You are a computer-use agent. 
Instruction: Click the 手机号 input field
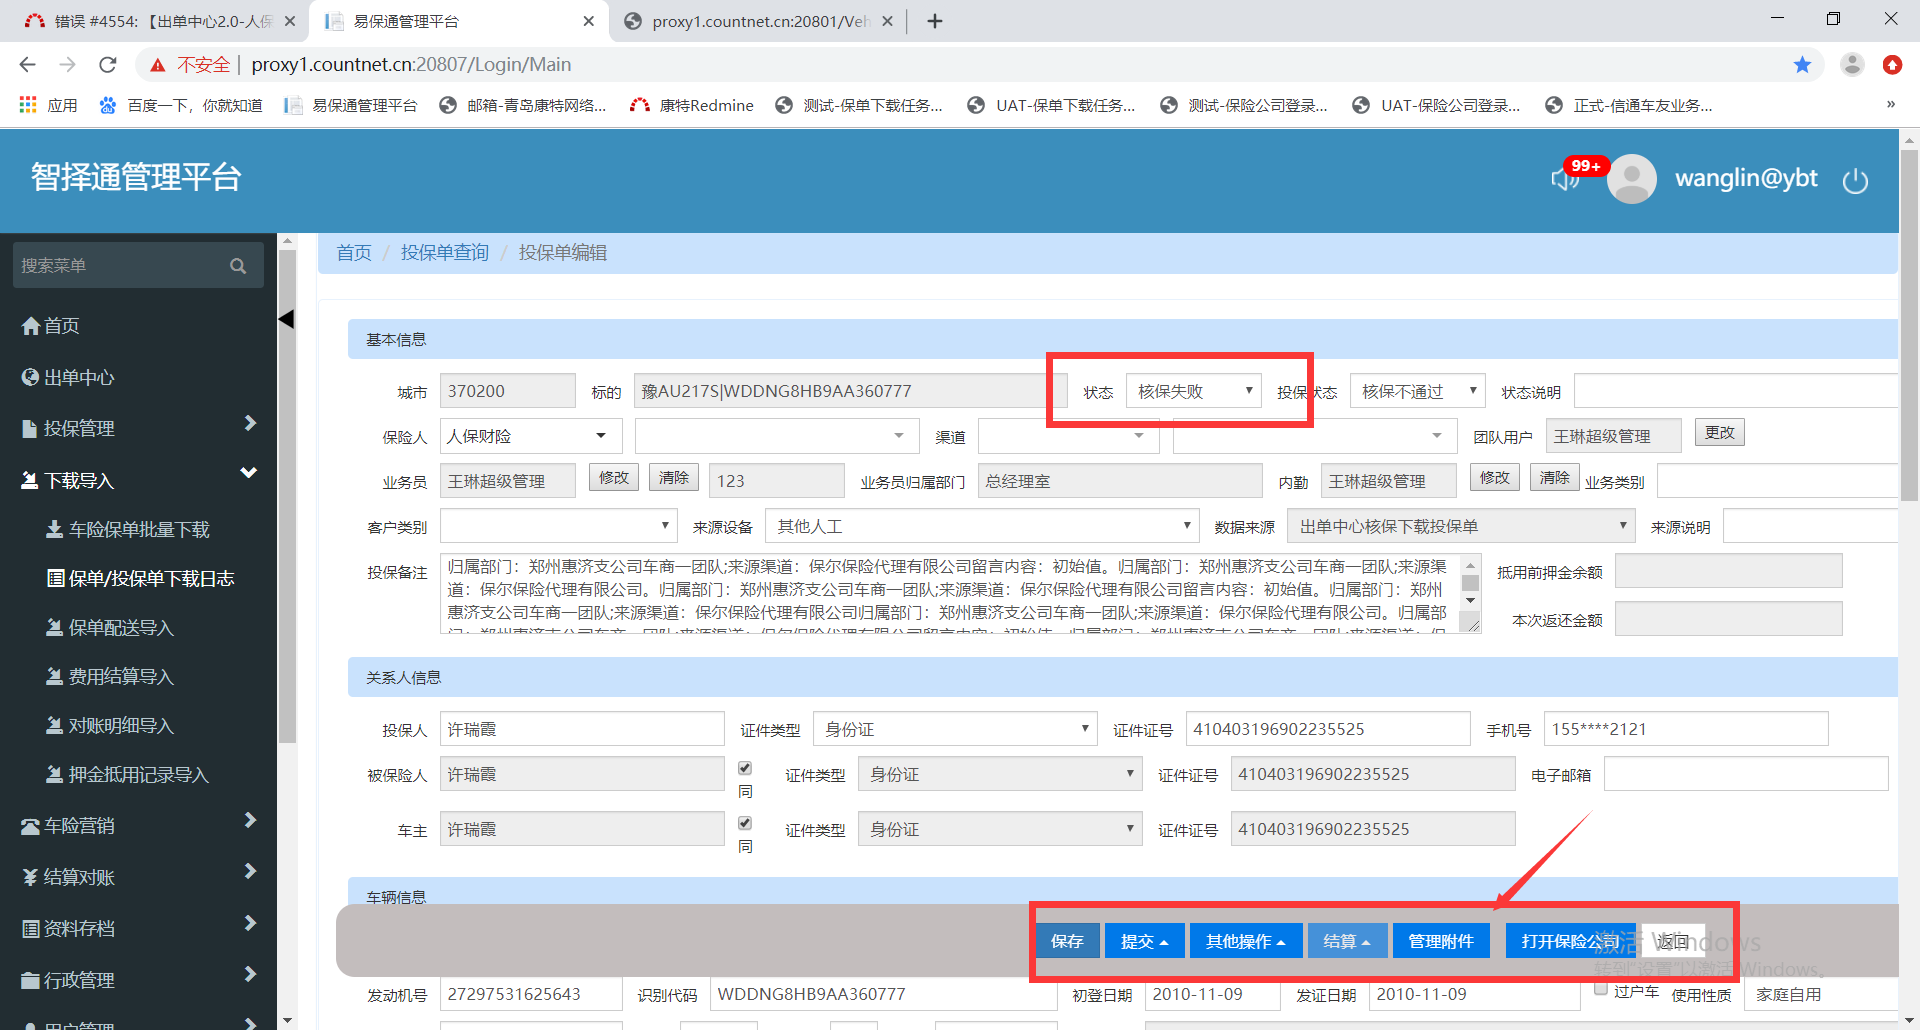1685,729
